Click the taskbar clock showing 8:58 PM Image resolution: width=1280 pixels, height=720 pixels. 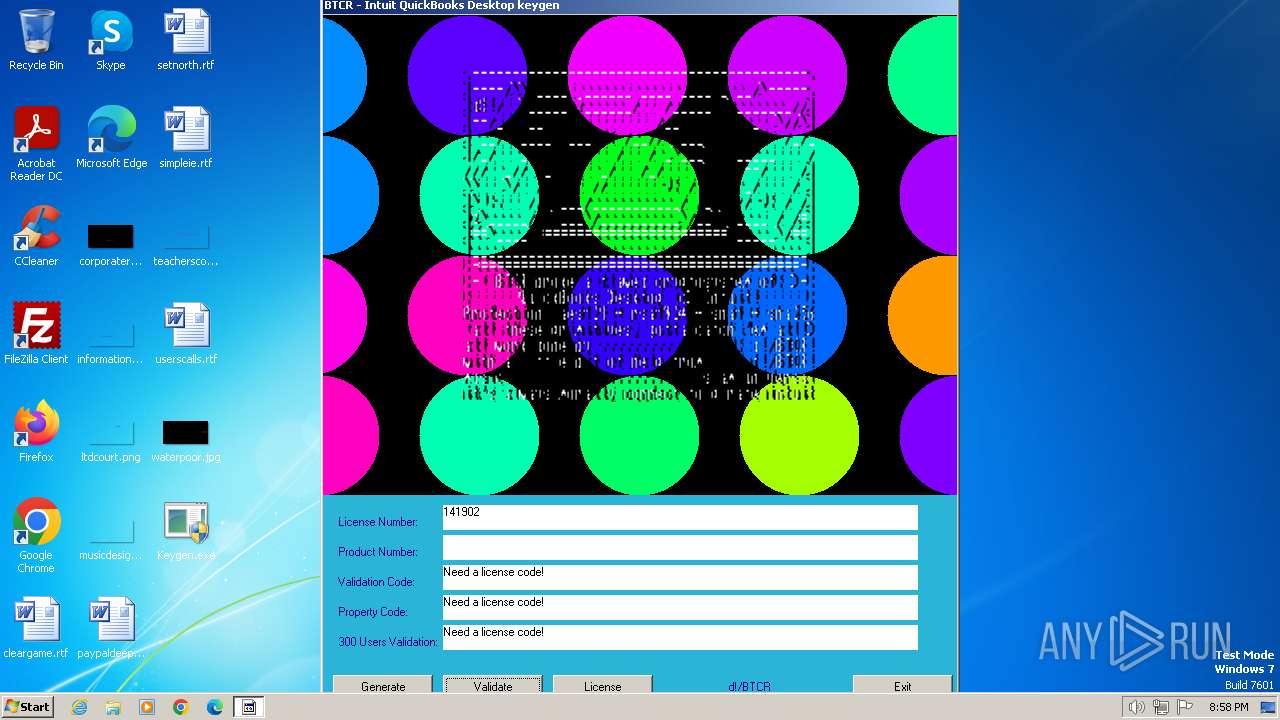pos(1228,707)
